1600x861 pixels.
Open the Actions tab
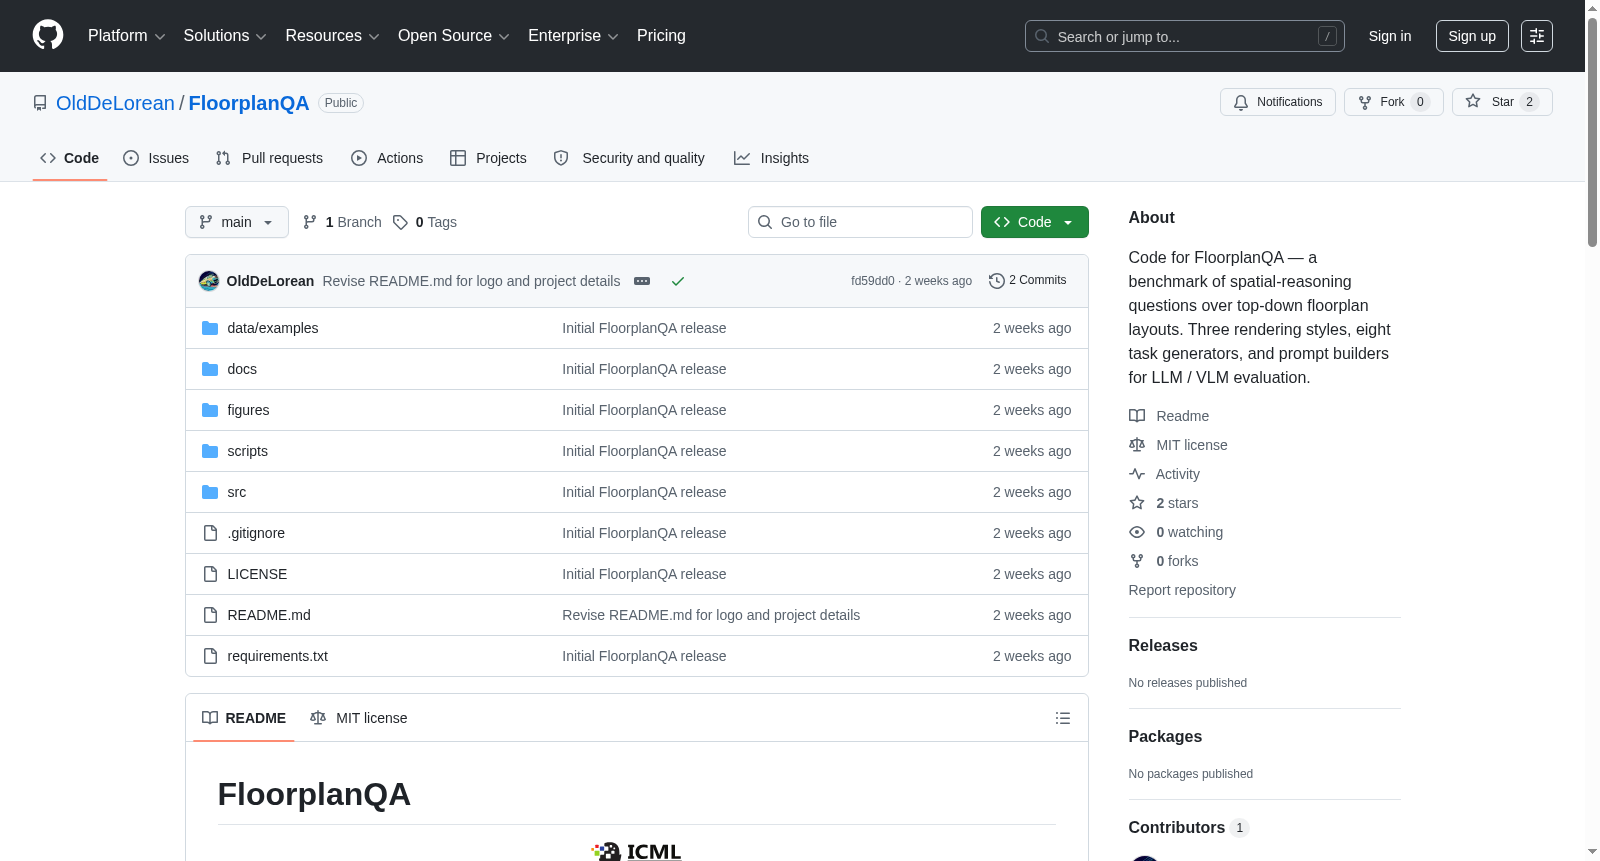[387, 158]
